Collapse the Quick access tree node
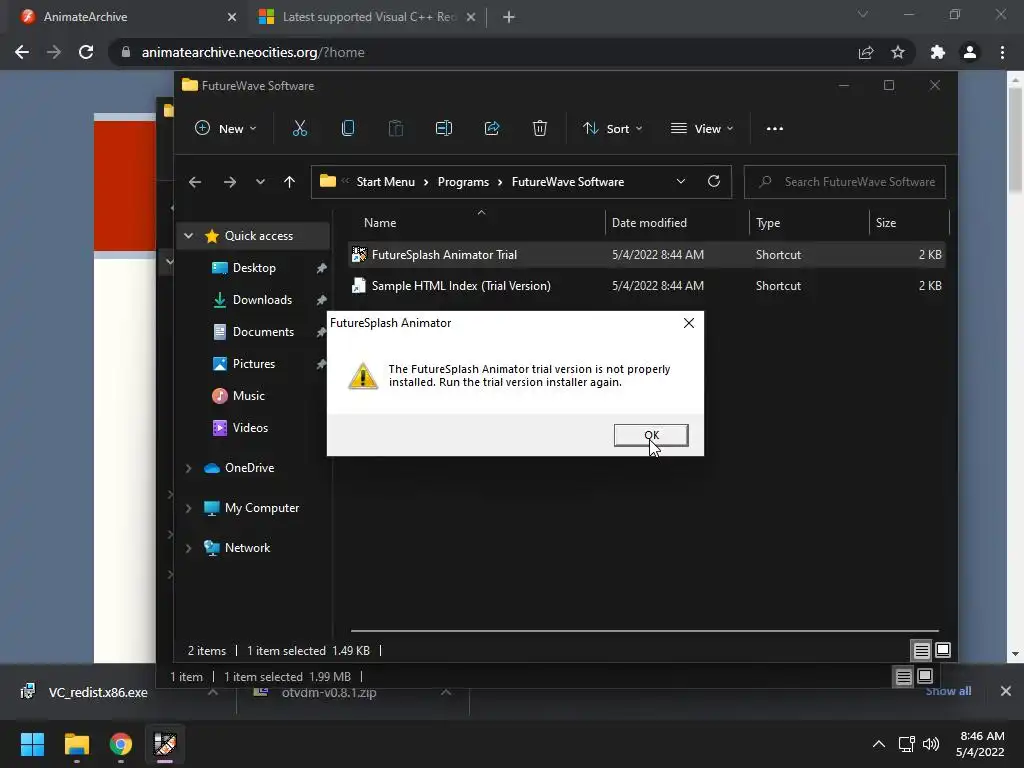 point(189,236)
